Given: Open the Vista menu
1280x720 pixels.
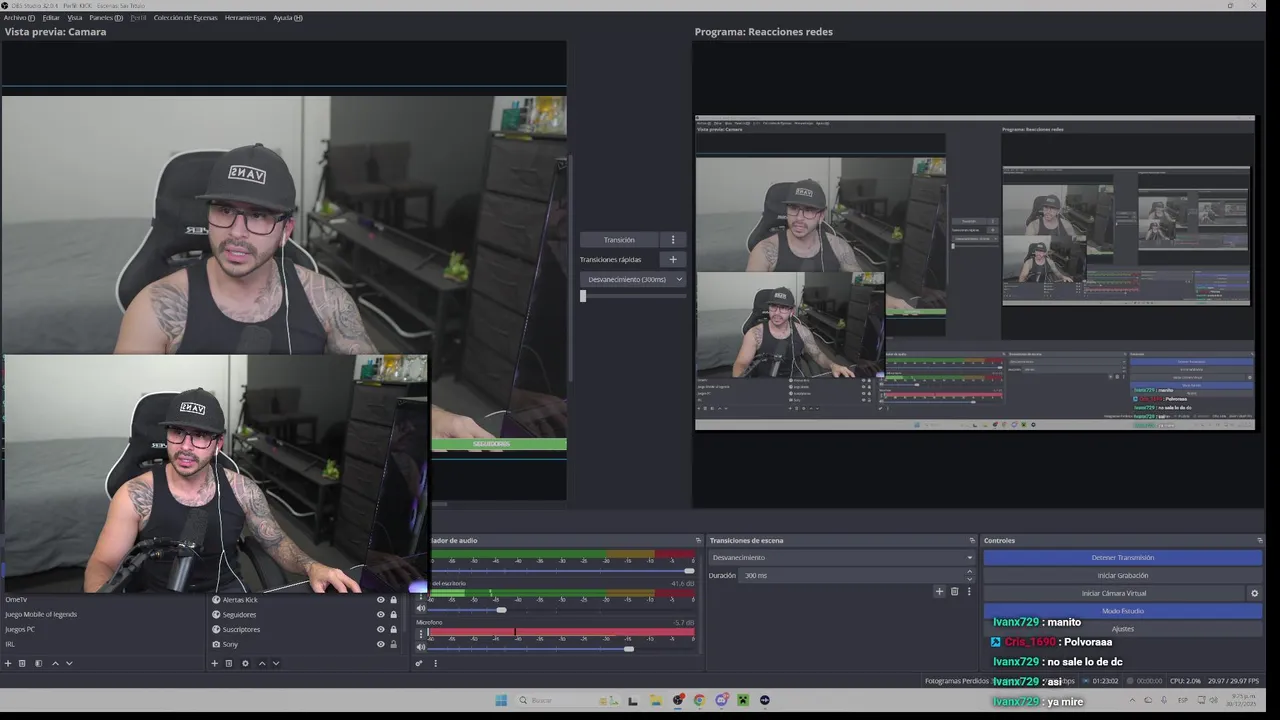Looking at the screenshot, I should click(x=75, y=18).
